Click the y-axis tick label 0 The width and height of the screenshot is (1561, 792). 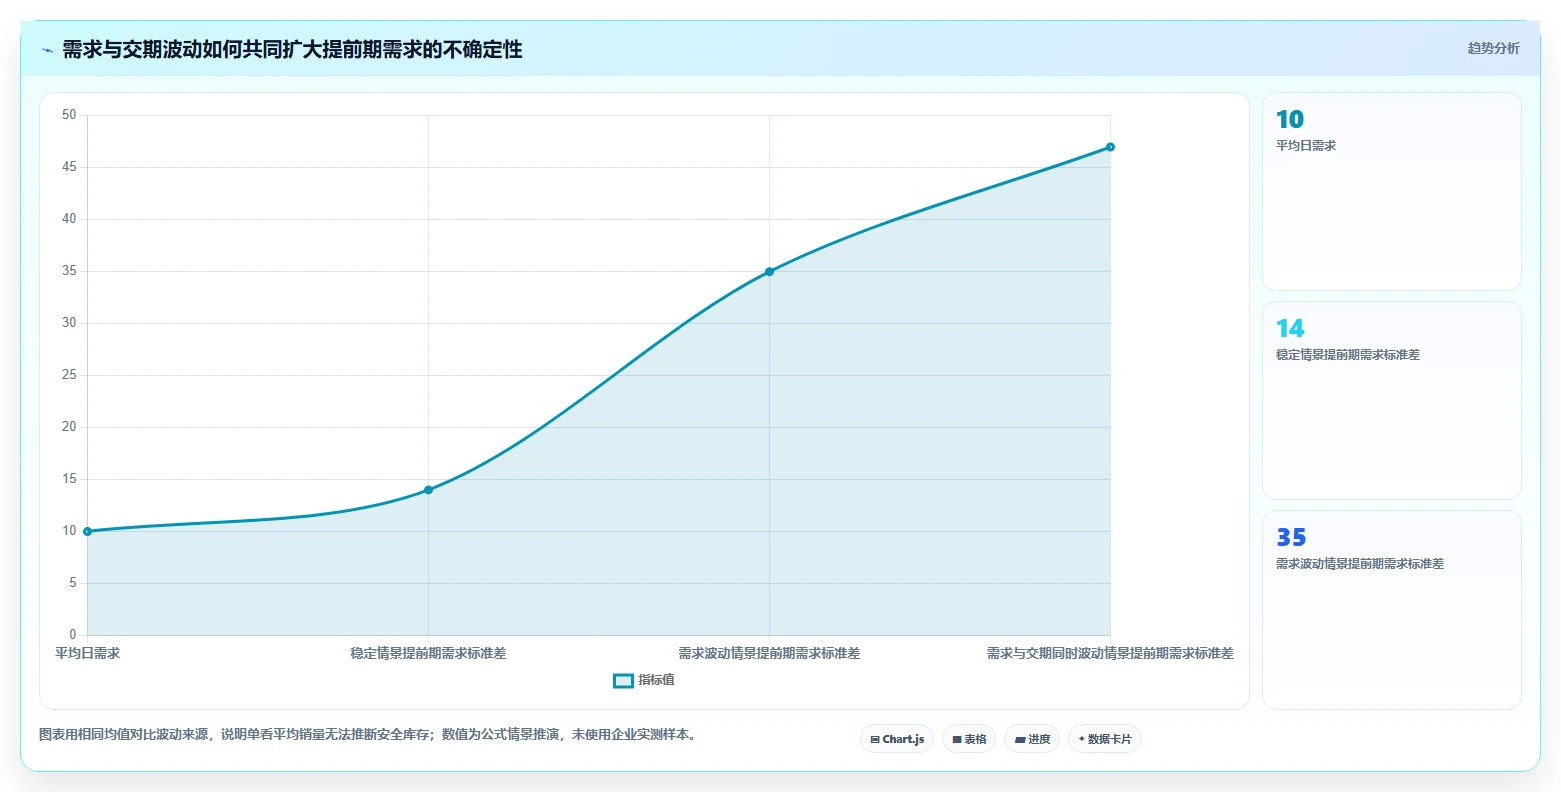(x=73, y=635)
